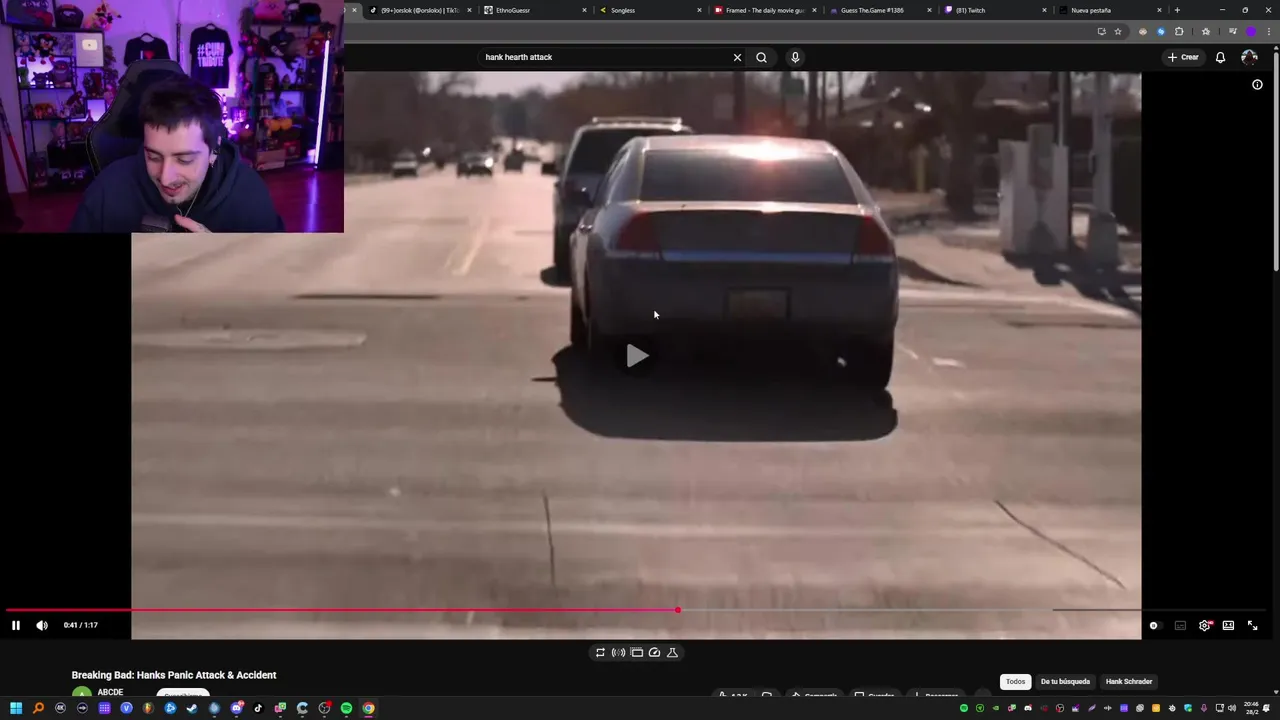The image size is (1280, 720).
Task: Select the Todos filter chip
Action: (1015, 682)
